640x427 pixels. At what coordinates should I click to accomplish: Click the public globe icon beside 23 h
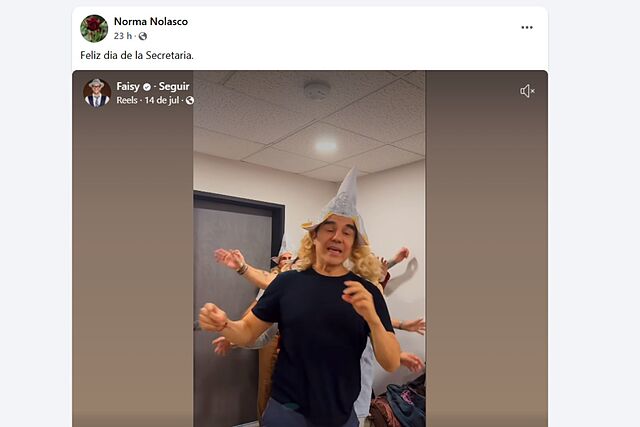142,36
